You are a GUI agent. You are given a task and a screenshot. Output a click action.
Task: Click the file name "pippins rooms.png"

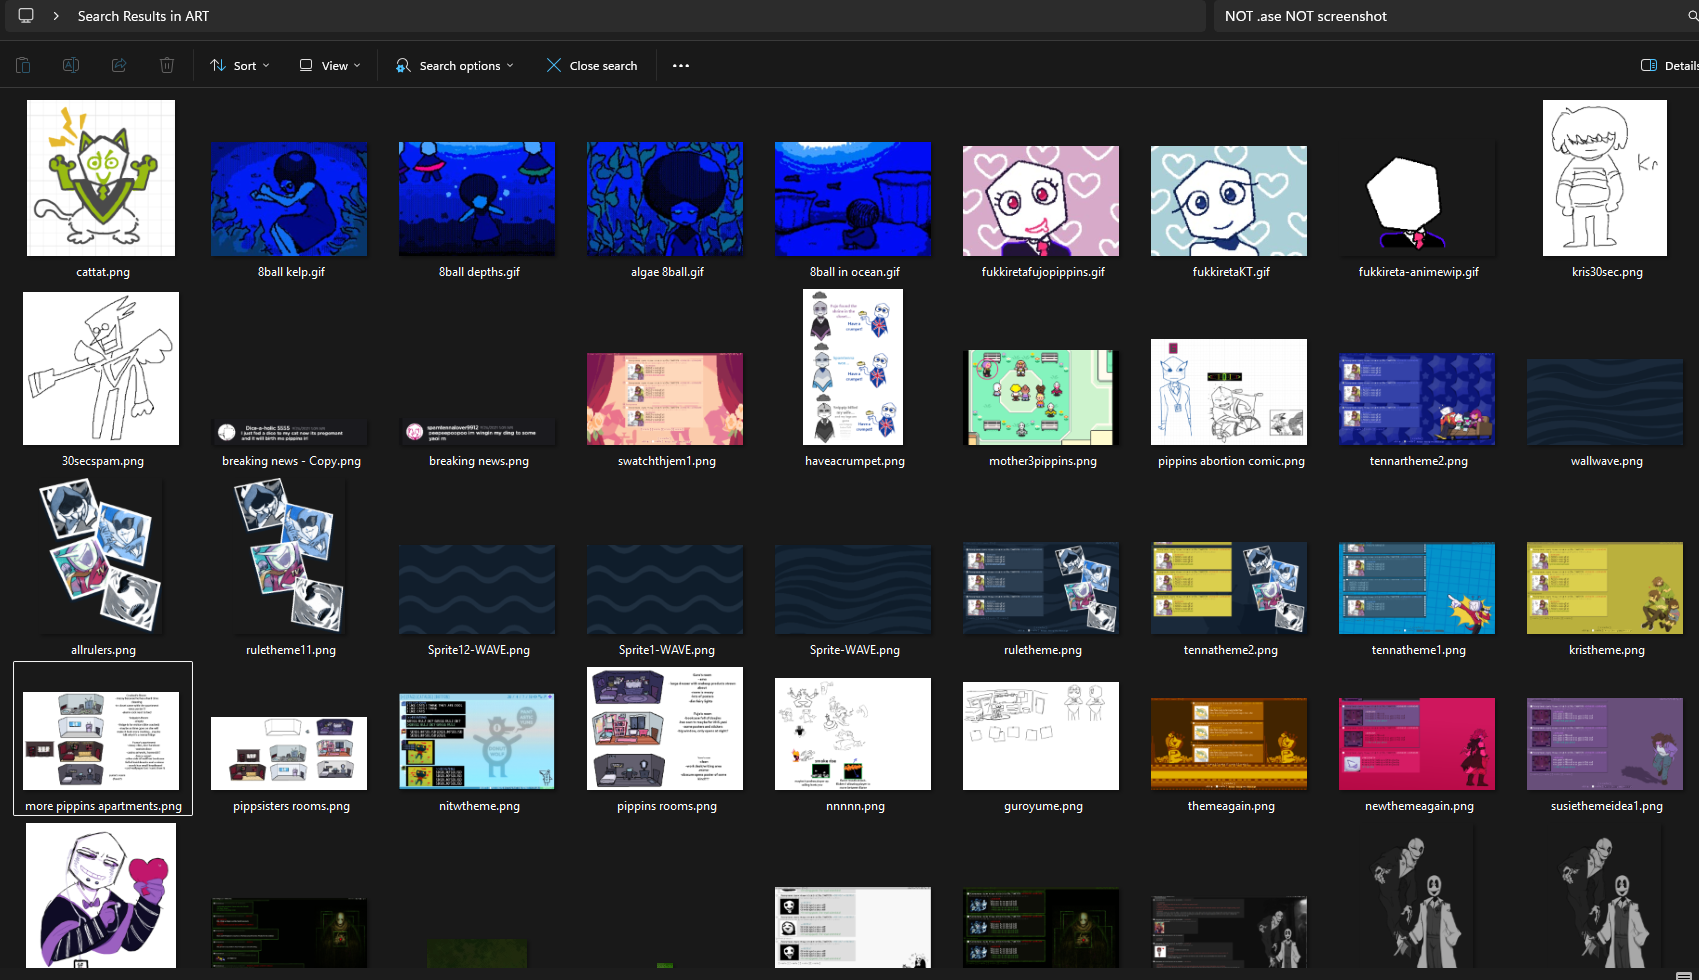click(x=667, y=806)
